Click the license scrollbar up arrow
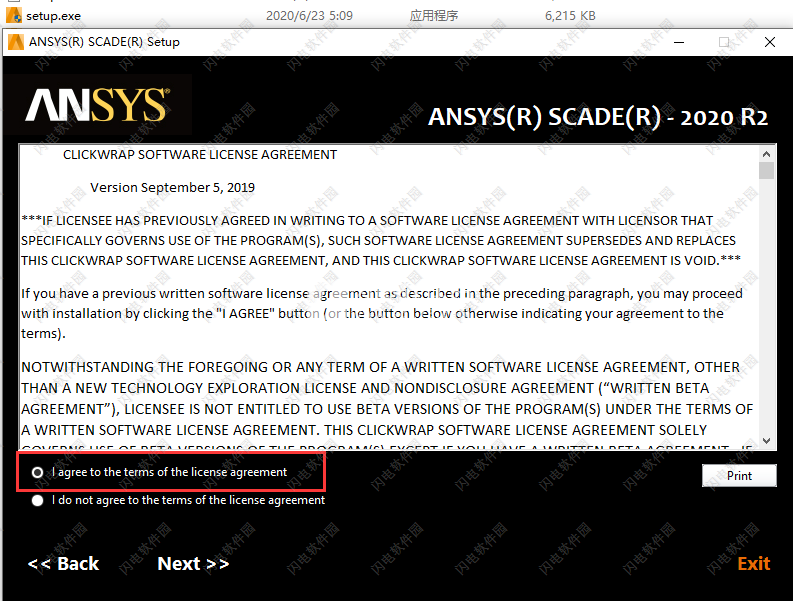 click(x=766, y=154)
